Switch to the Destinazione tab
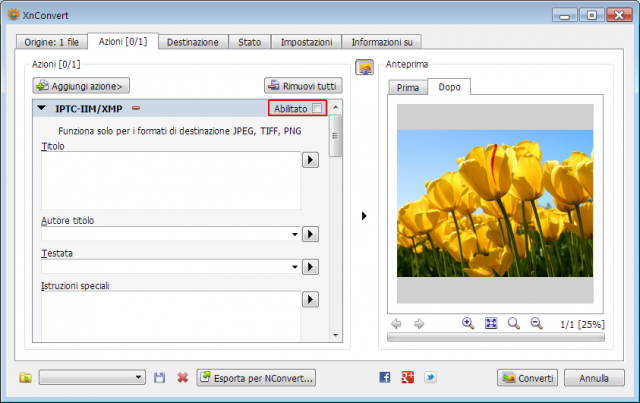 [x=193, y=42]
